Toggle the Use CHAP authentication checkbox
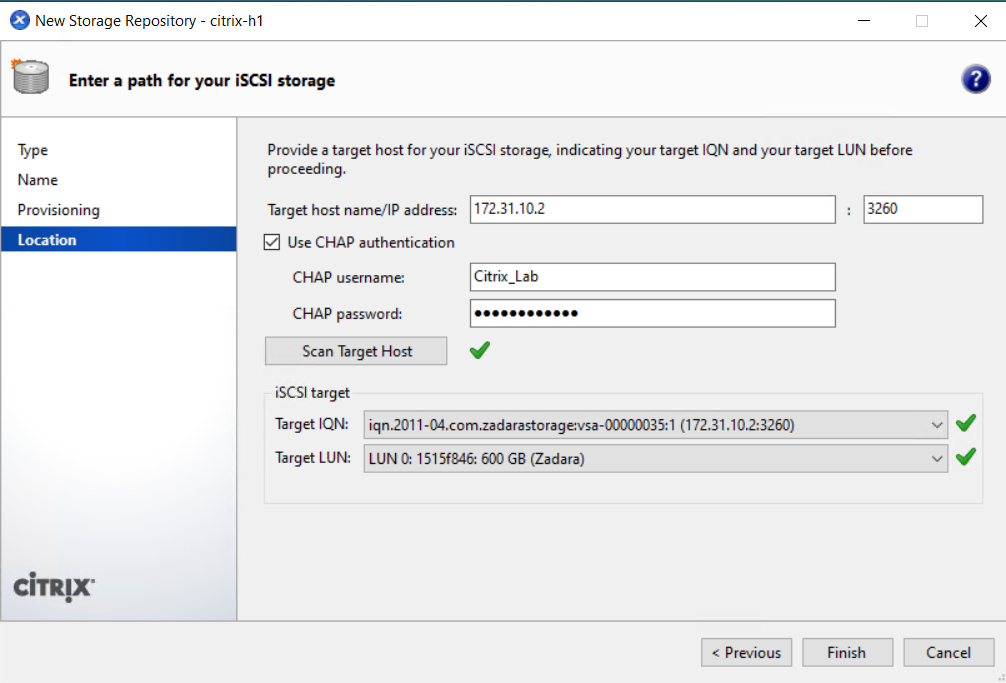 (272, 242)
